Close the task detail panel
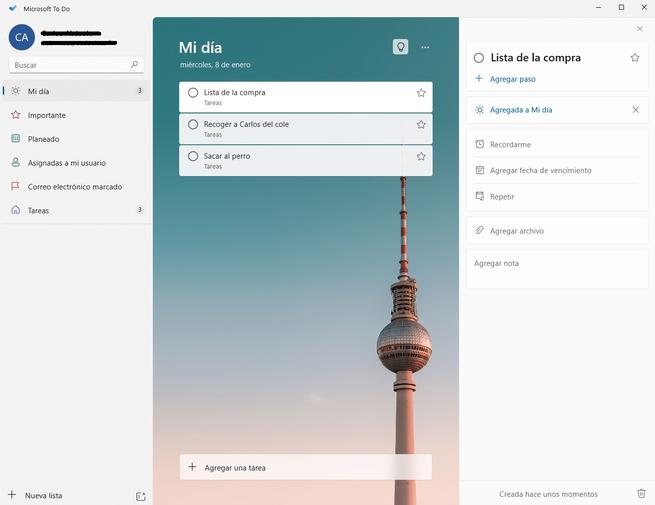This screenshot has height=505, width=655. 640,29
